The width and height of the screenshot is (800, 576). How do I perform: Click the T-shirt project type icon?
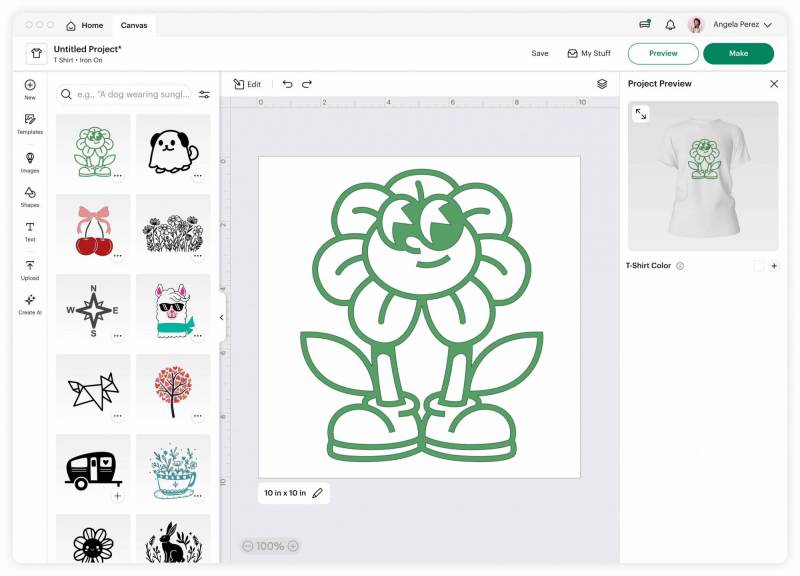(36, 53)
